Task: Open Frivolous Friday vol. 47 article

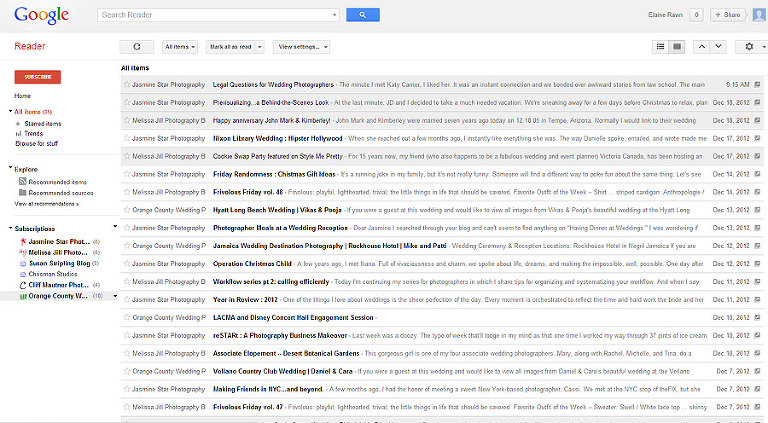Action: point(248,407)
